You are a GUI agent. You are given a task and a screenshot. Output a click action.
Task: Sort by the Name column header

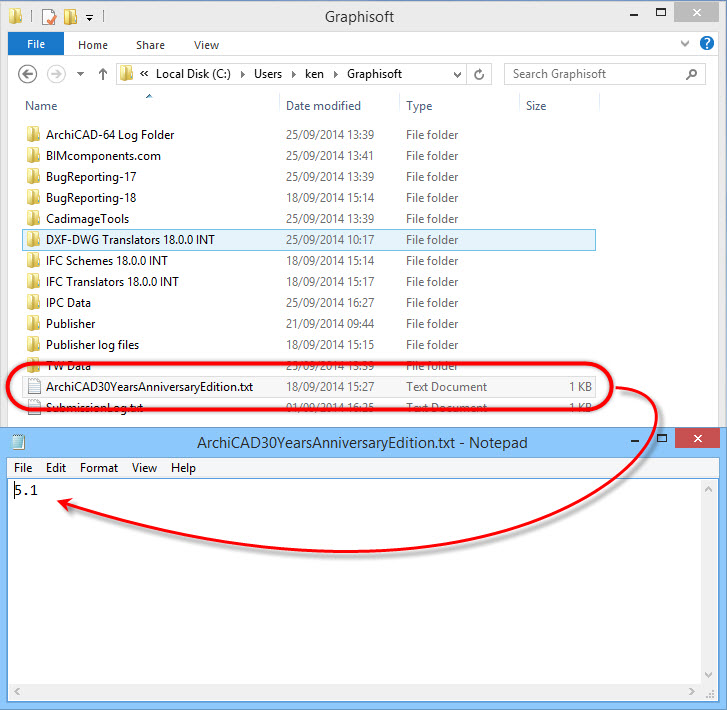[41, 106]
